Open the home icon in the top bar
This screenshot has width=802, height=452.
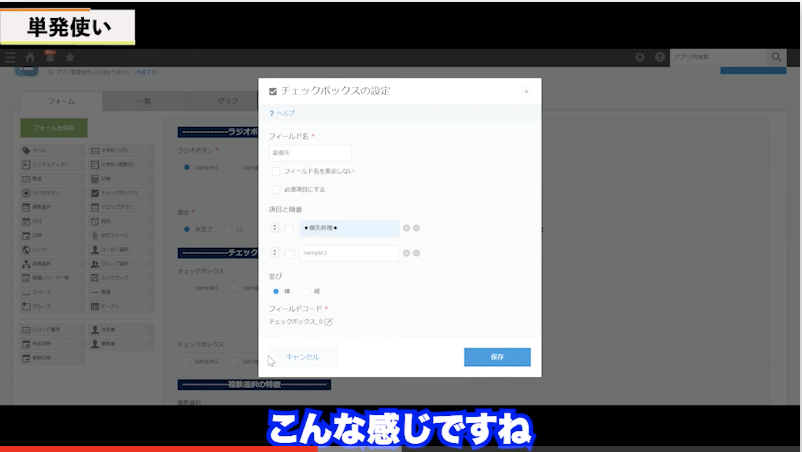[30, 58]
